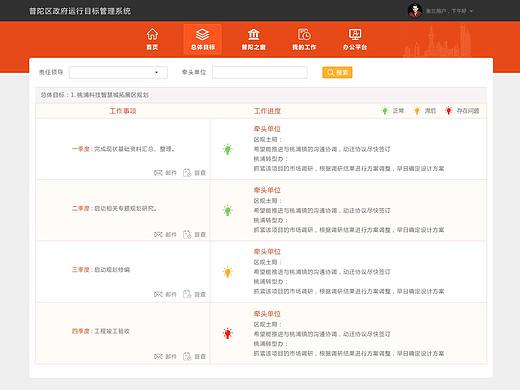
Task: Select the 四季度 工程竣工验收 text
Action: coord(112,331)
